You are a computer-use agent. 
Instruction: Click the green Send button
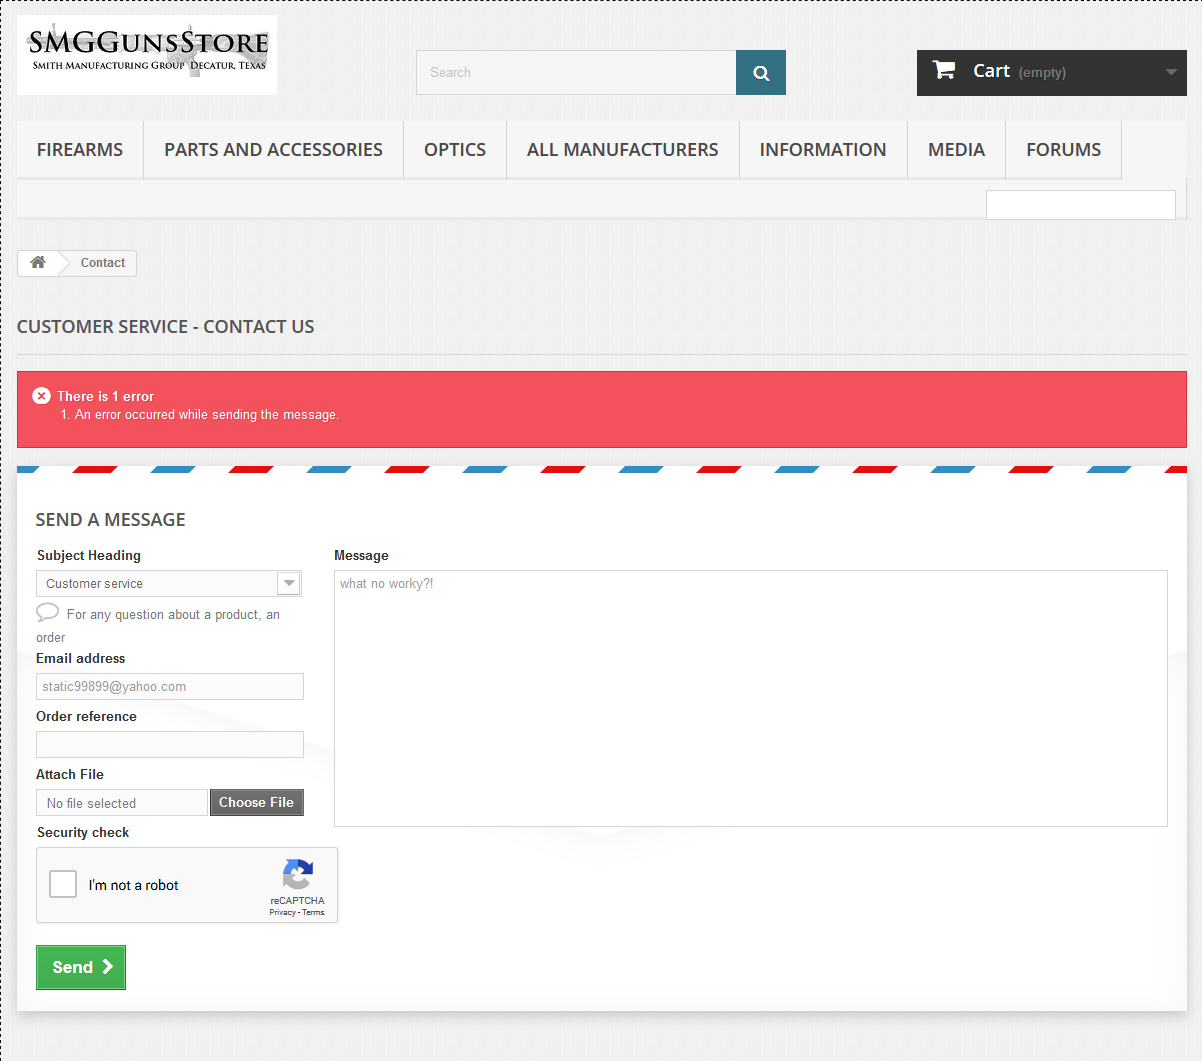[81, 967]
